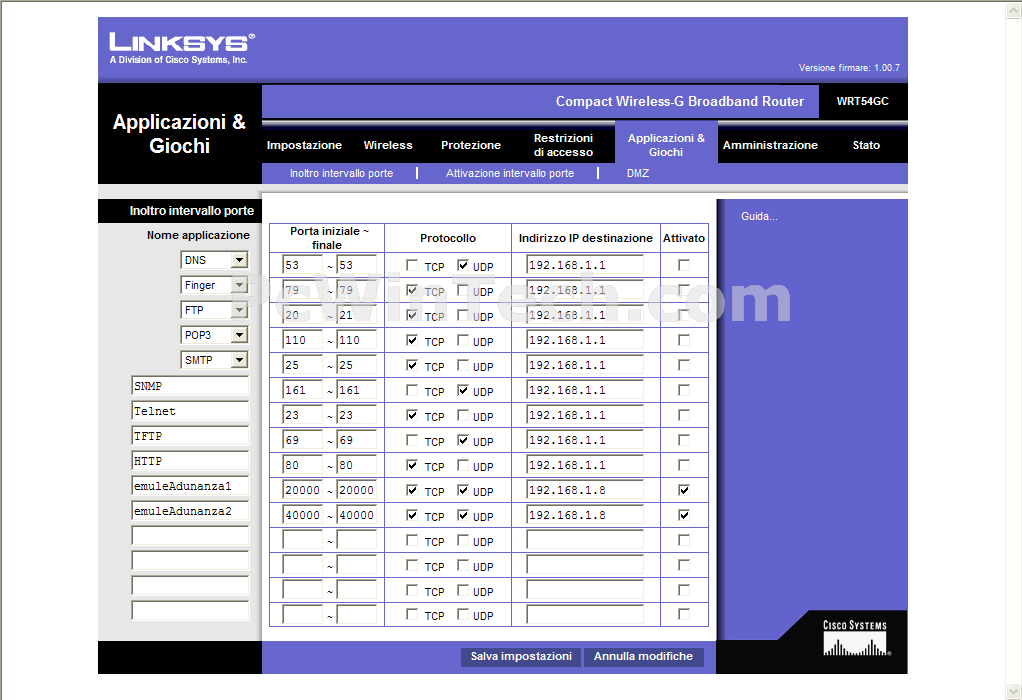Click the scrollbar down arrow

tap(1014, 691)
